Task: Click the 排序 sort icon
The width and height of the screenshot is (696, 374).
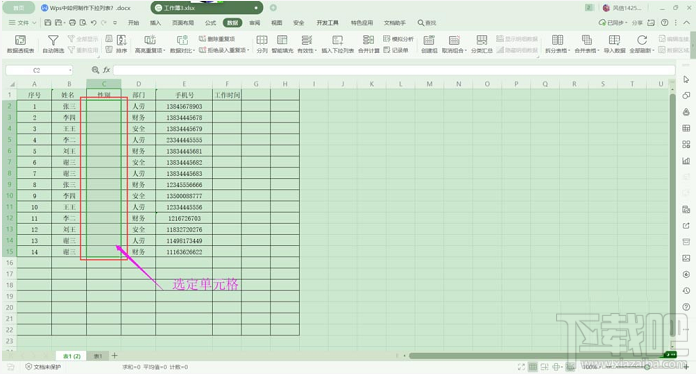Action: [121, 44]
